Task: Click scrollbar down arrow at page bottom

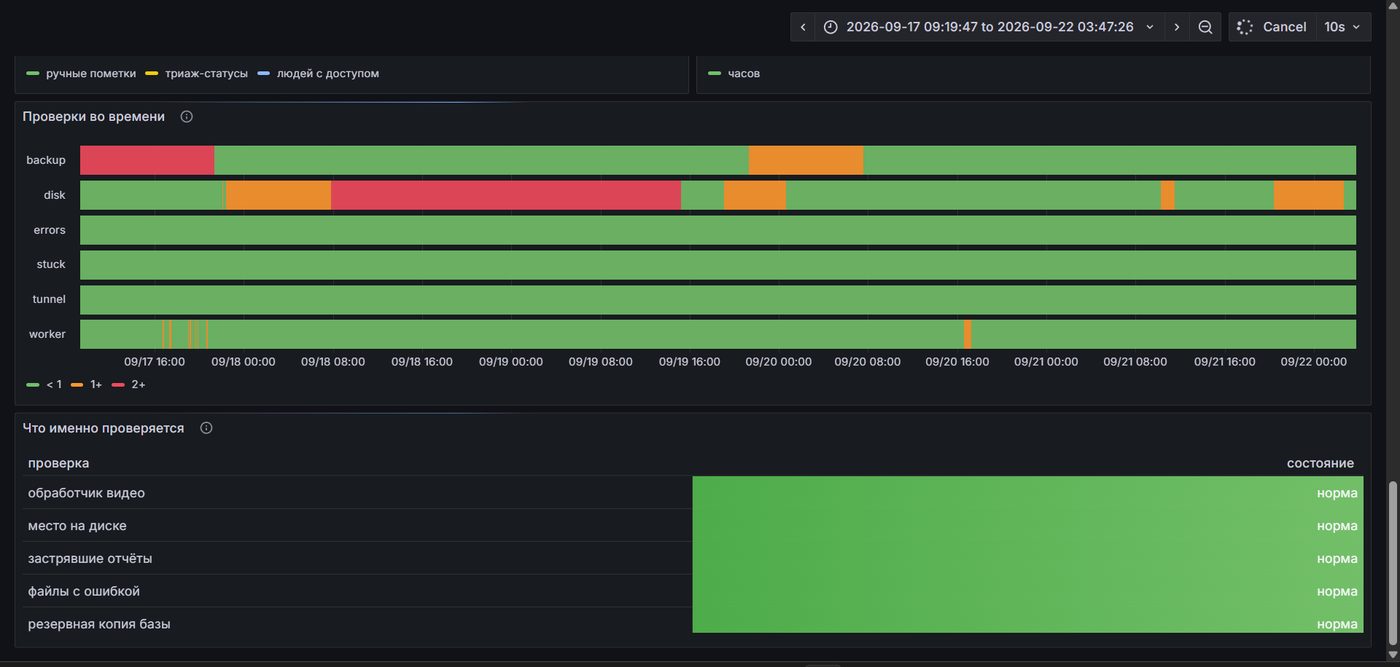Action: coord(1393,655)
